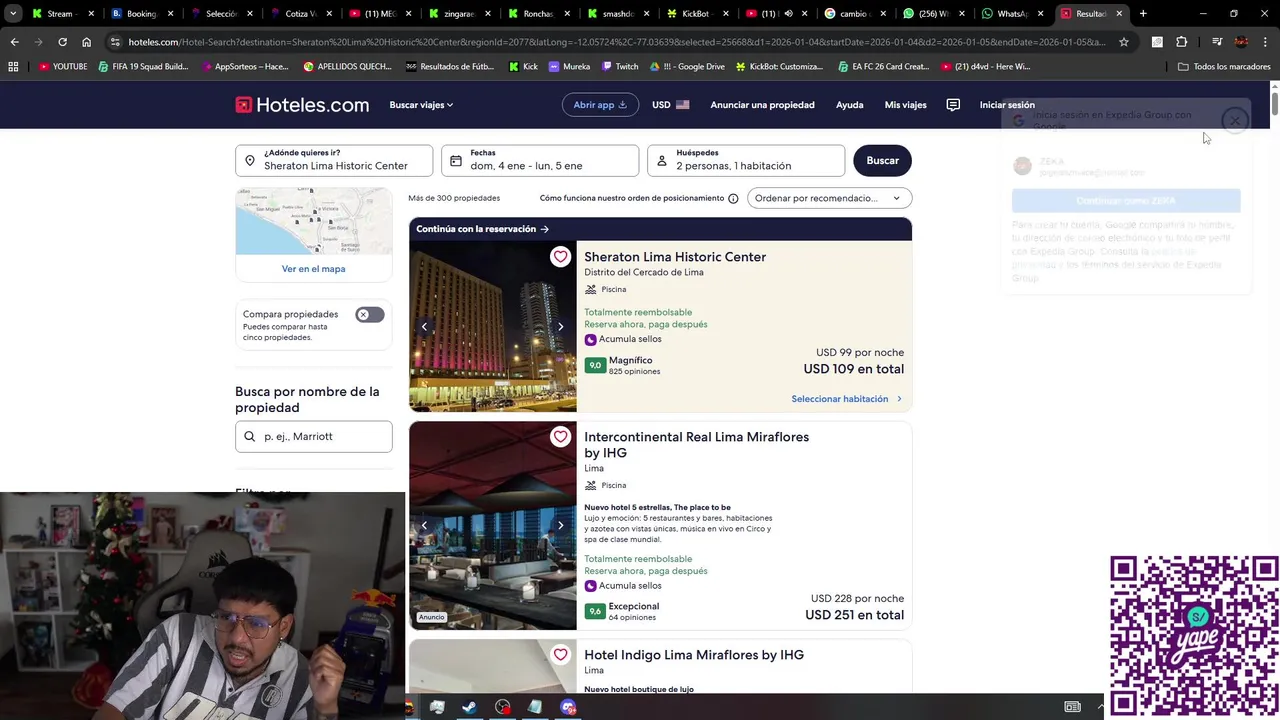The height and width of the screenshot is (720, 1280).
Task: Show next photo of Sheraton Lima
Action: point(560,327)
